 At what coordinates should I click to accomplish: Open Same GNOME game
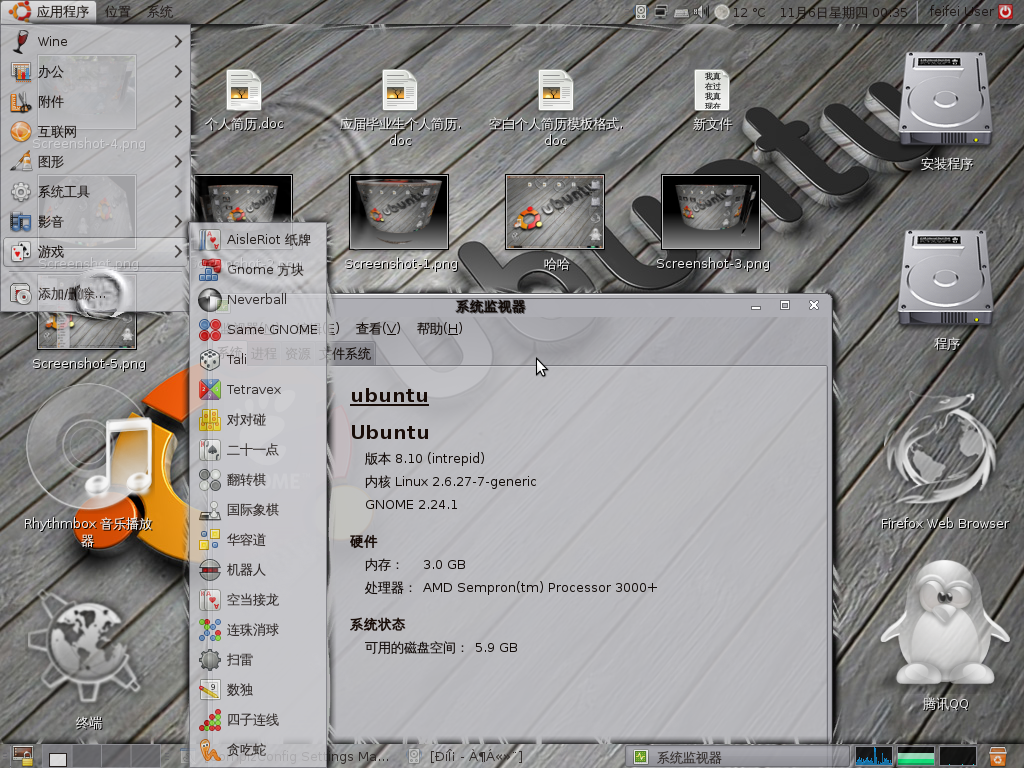257,330
